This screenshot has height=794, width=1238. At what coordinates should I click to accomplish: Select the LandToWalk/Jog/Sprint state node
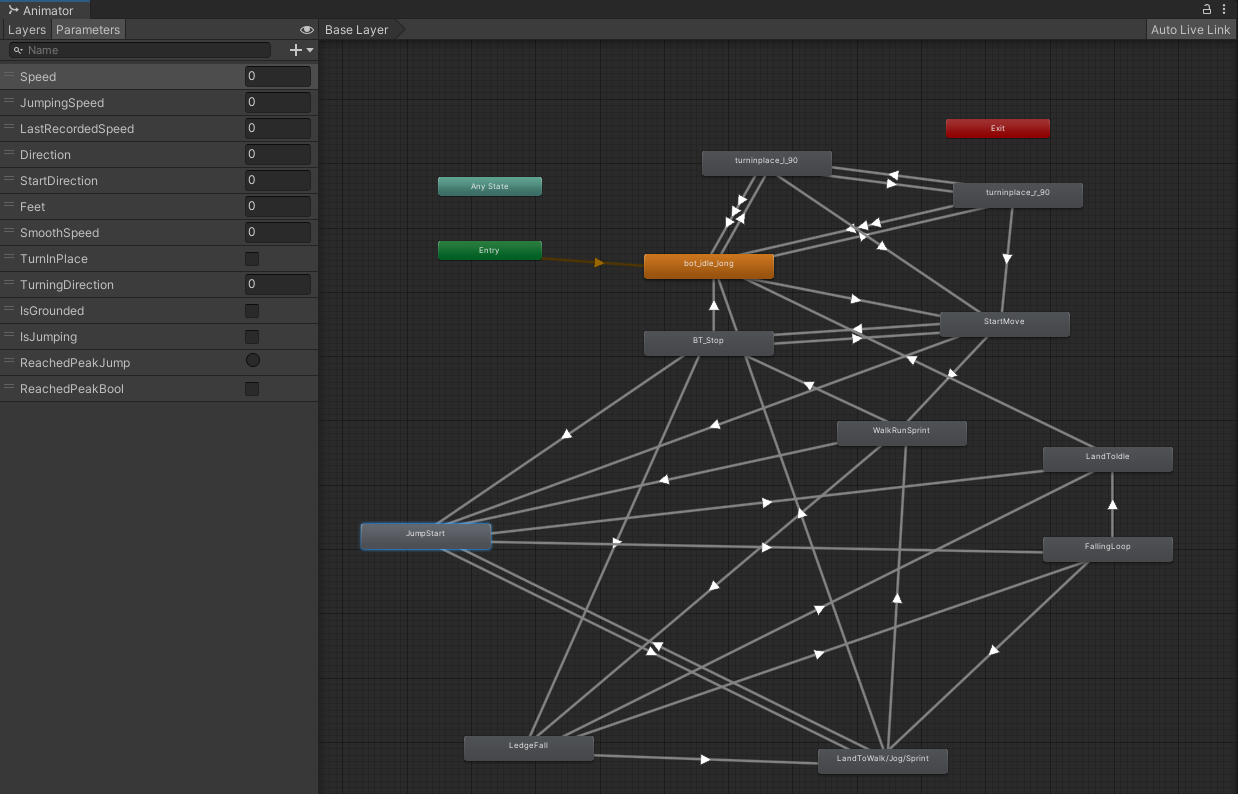coord(883,761)
